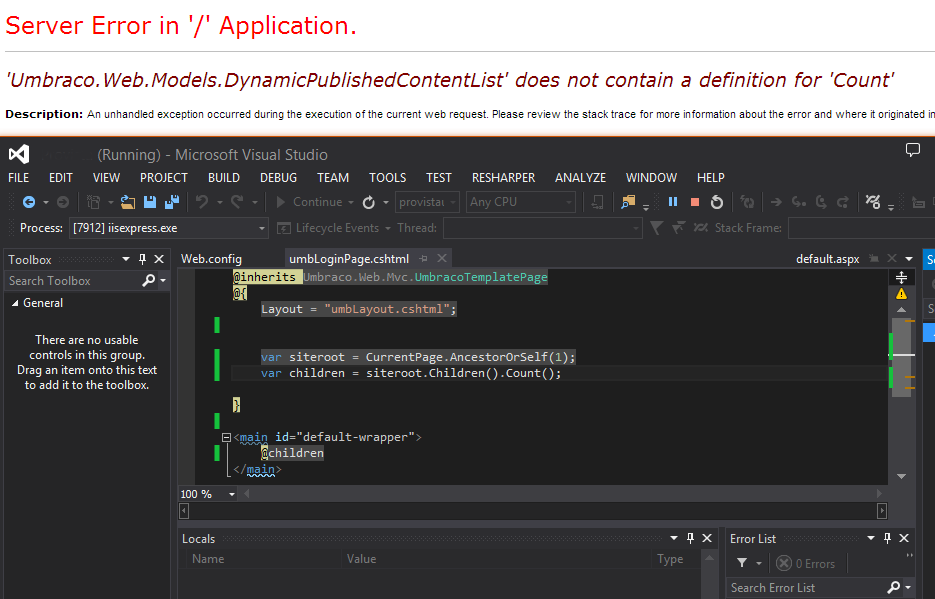Screen dimensions: 935x599
Task: Open the FILE menu
Action: point(18,178)
